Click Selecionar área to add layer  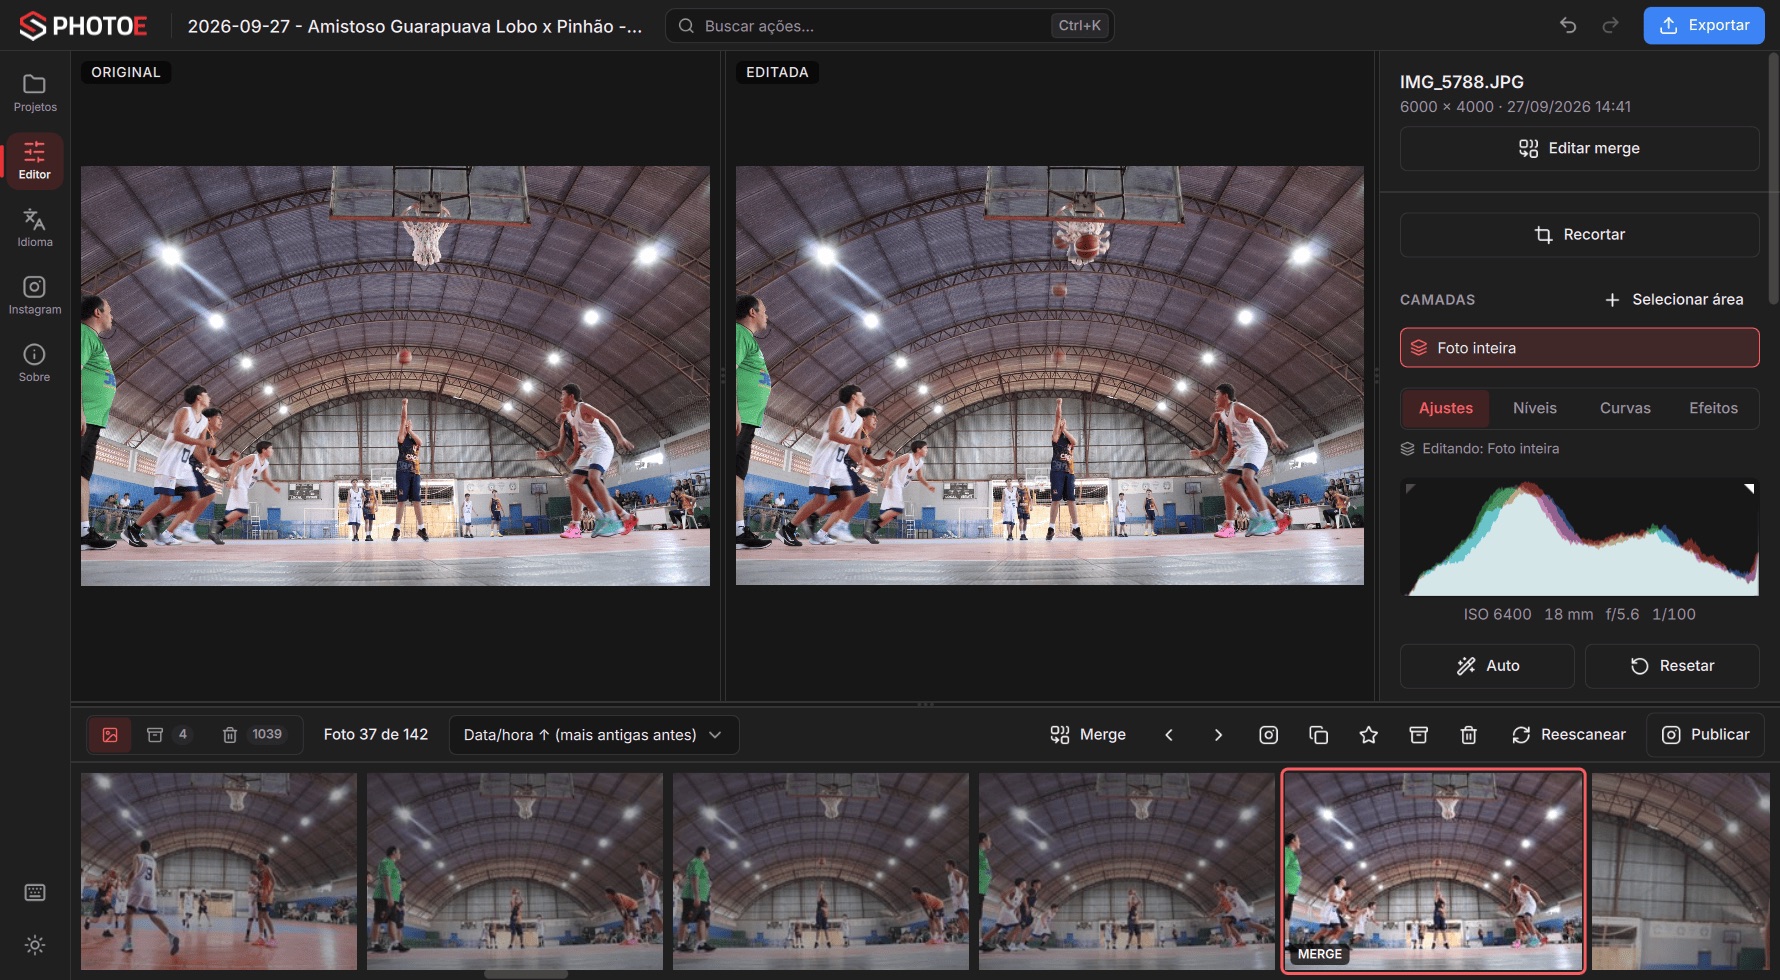1674,300
